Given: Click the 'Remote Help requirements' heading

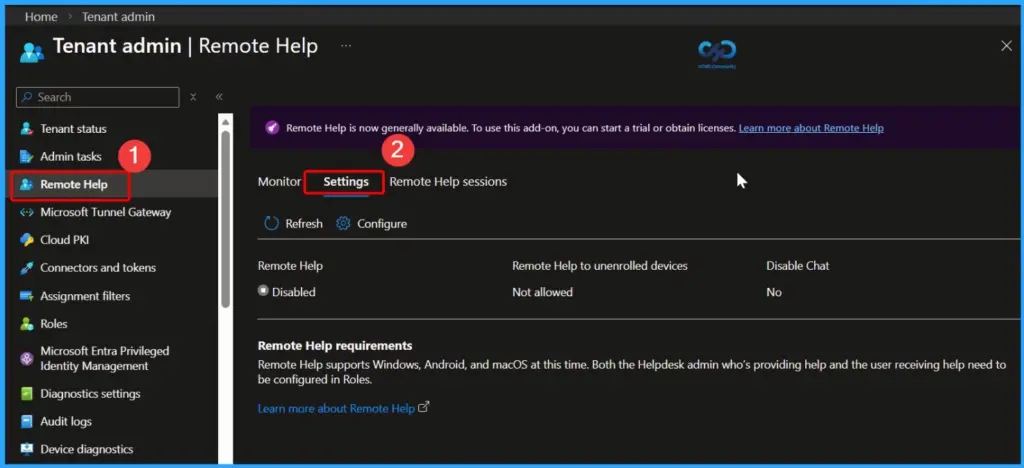Looking at the screenshot, I should 335,345.
